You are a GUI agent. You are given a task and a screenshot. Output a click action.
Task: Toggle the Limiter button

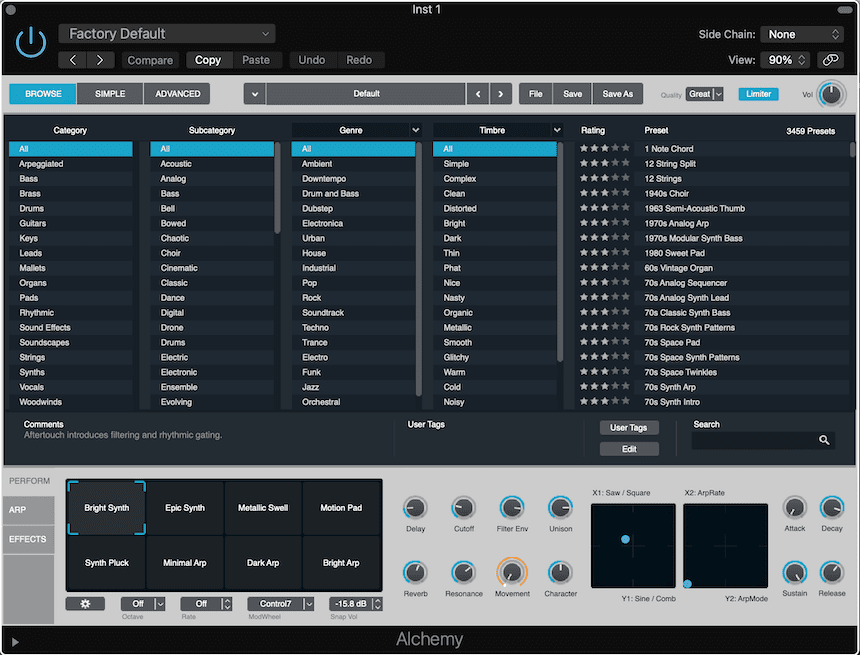pyautogui.click(x=758, y=94)
